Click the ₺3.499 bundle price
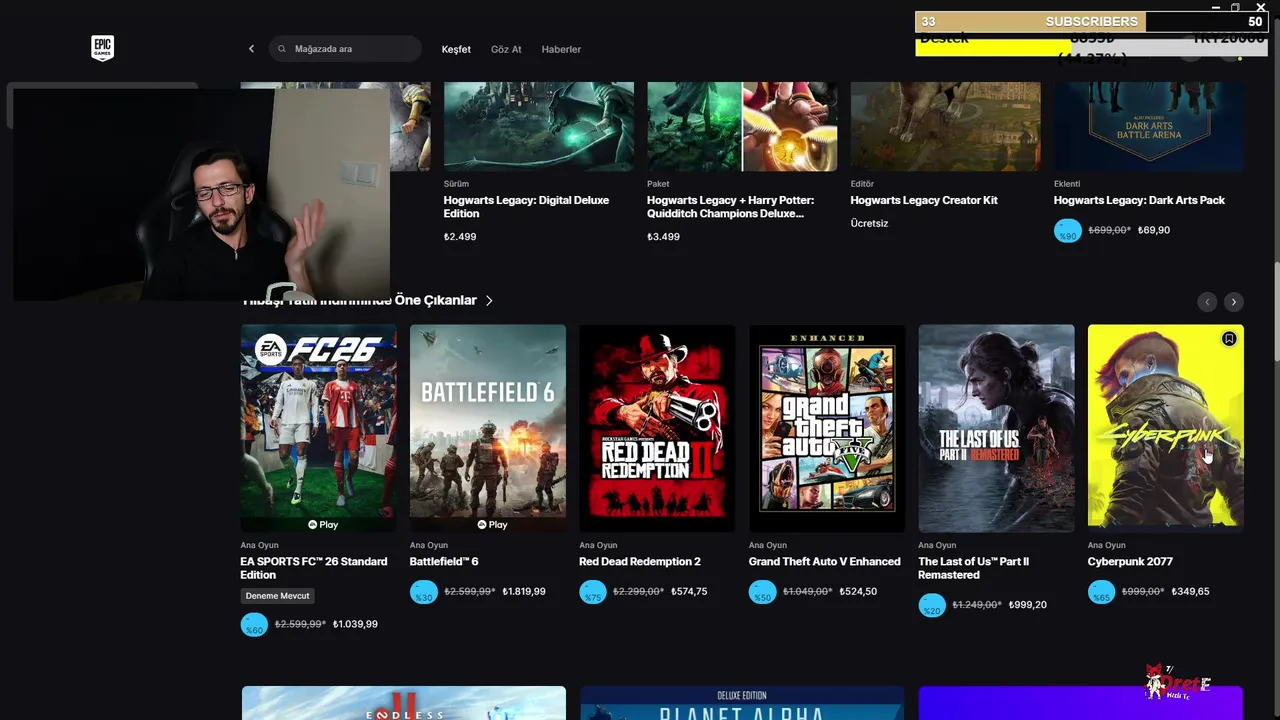This screenshot has height=720, width=1280. tap(663, 237)
